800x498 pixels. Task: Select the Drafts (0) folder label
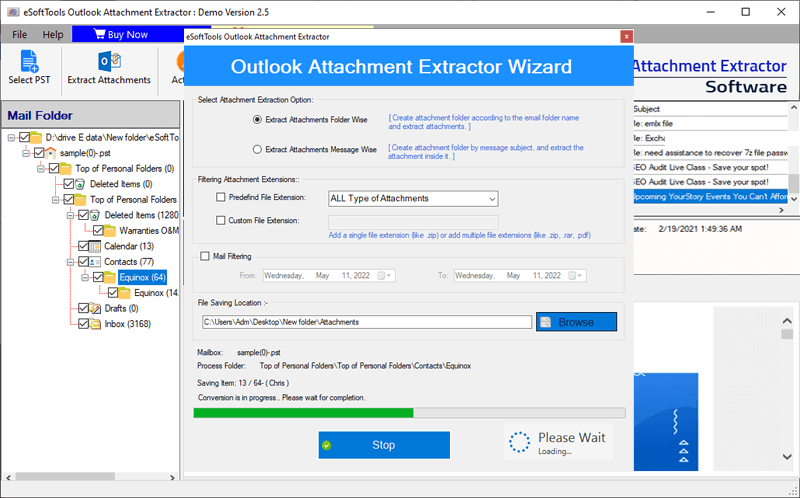[121, 308]
